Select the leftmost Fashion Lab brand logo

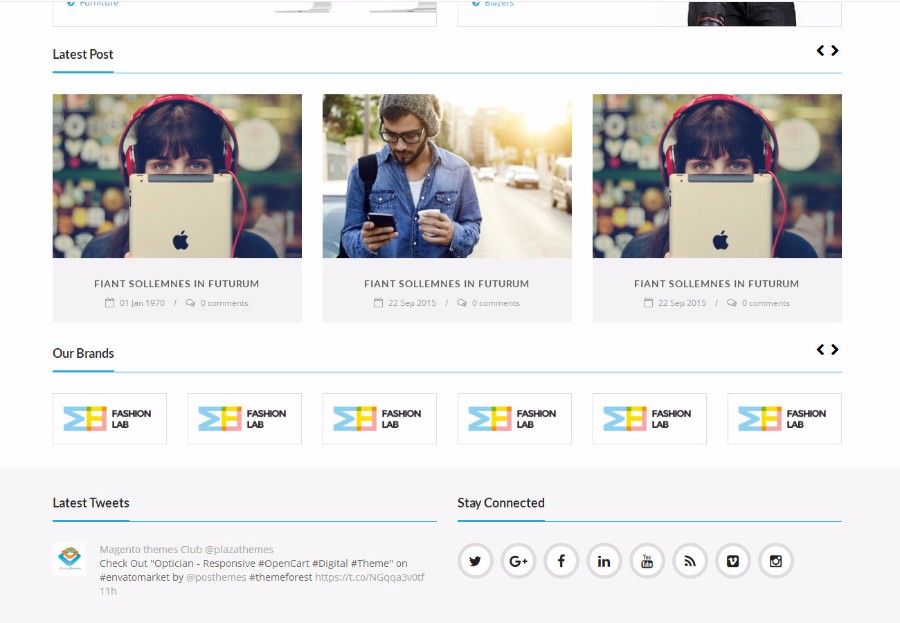coord(109,418)
